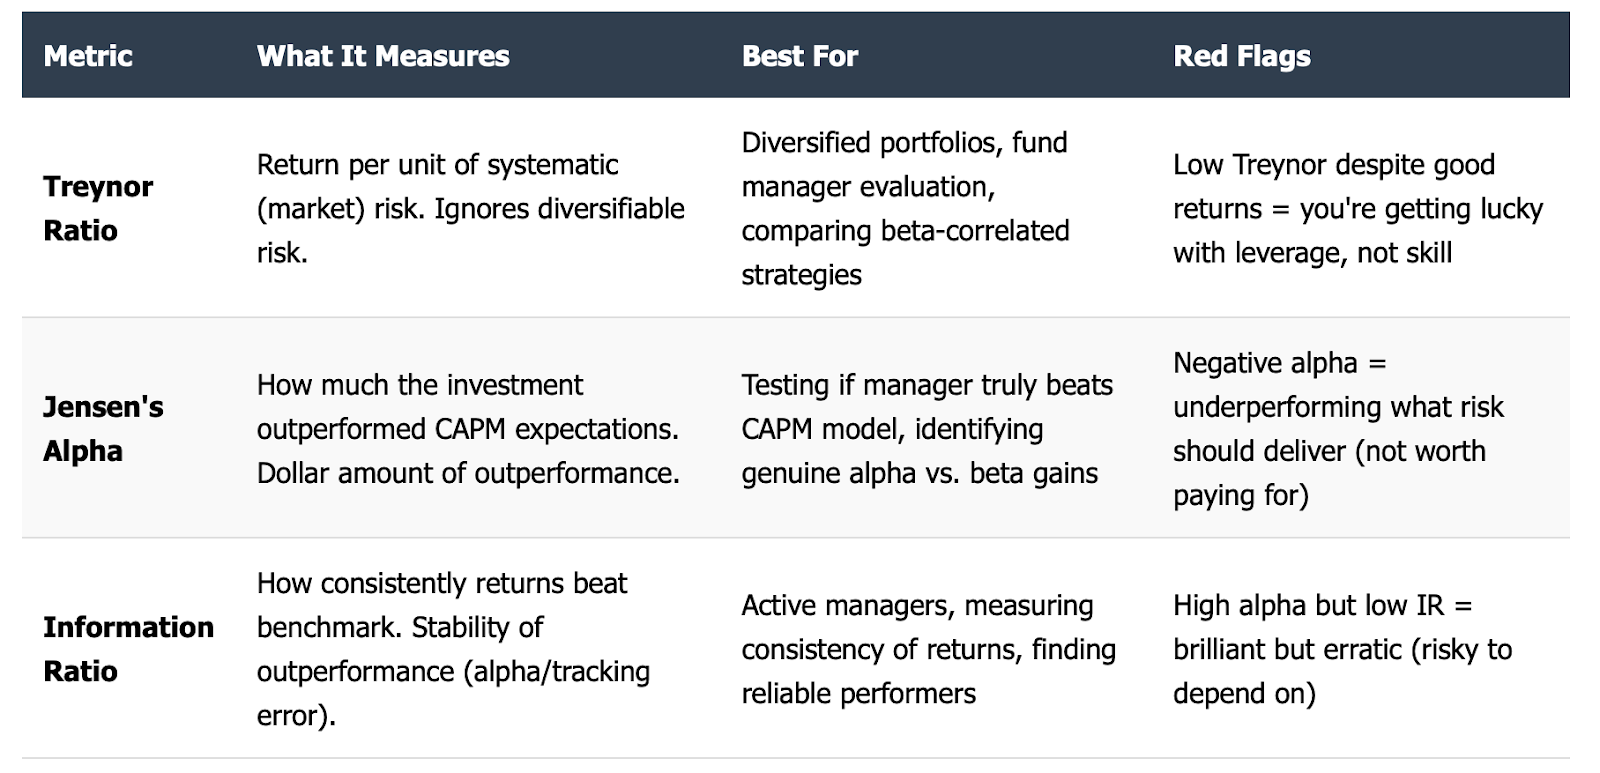Select the Treynor Ratio row label
This screenshot has height=773, width=1600.
click(x=98, y=208)
